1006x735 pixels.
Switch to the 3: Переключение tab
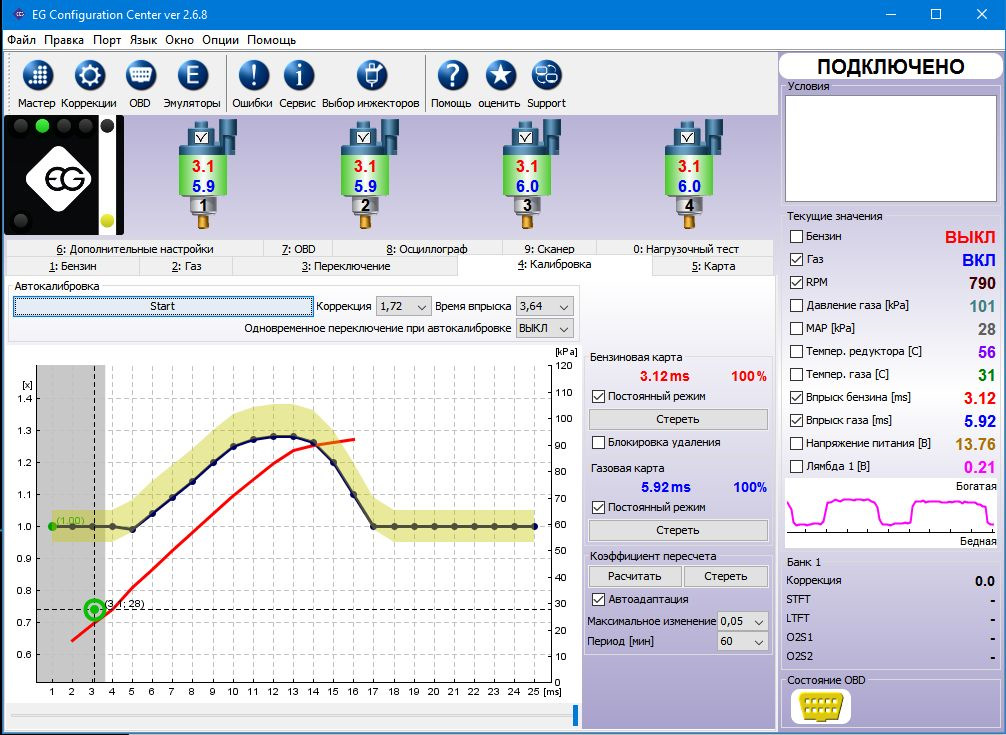(346, 266)
